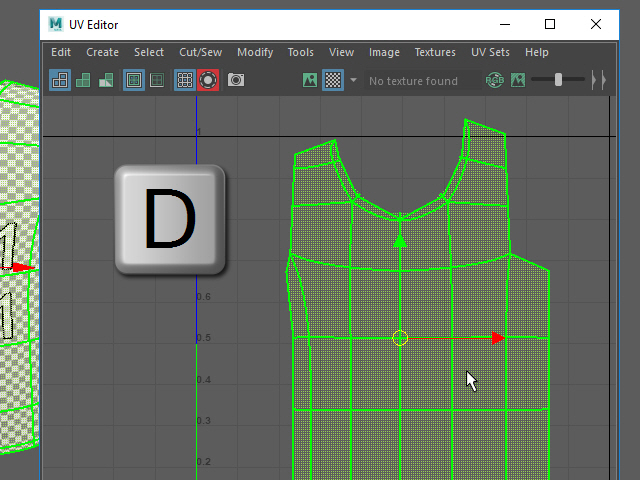Click the image exposure icon beside slider

[518, 80]
